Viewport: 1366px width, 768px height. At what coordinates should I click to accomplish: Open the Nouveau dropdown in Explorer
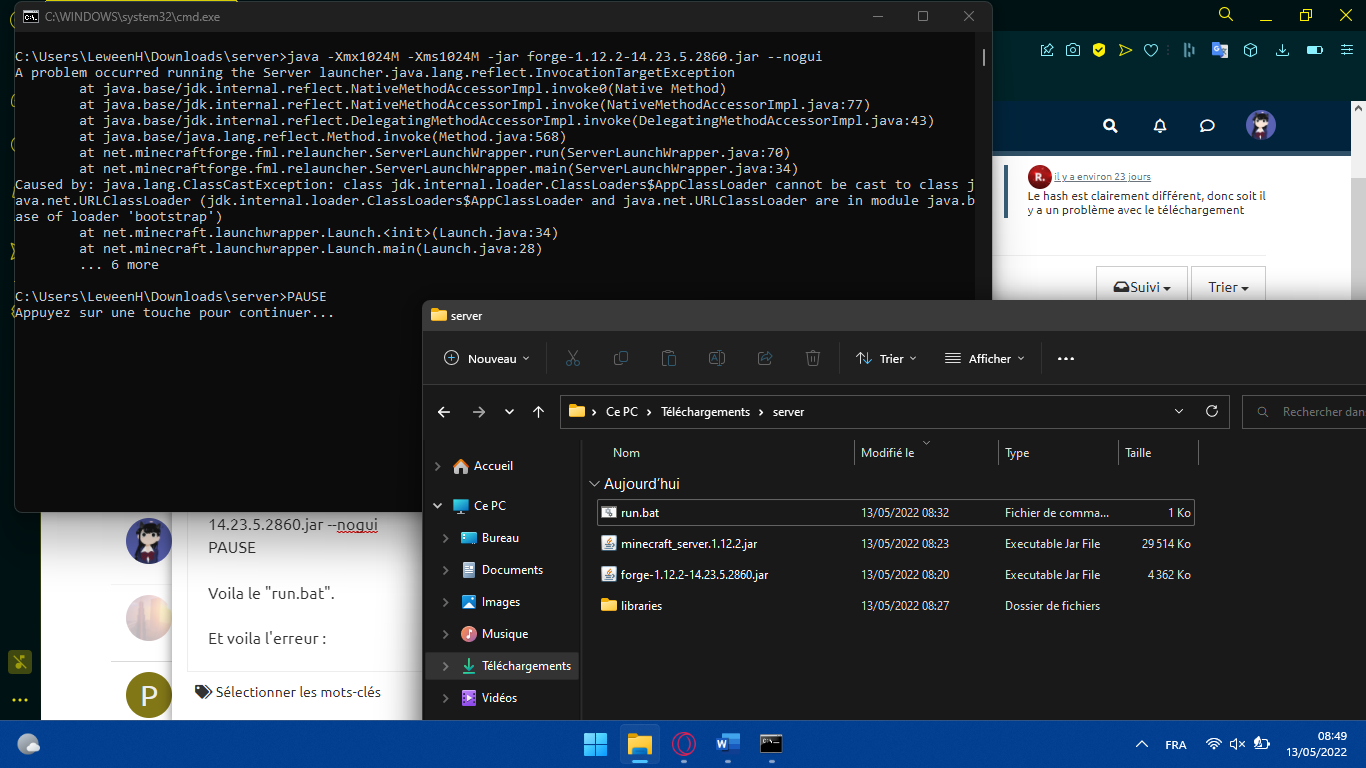[487, 358]
